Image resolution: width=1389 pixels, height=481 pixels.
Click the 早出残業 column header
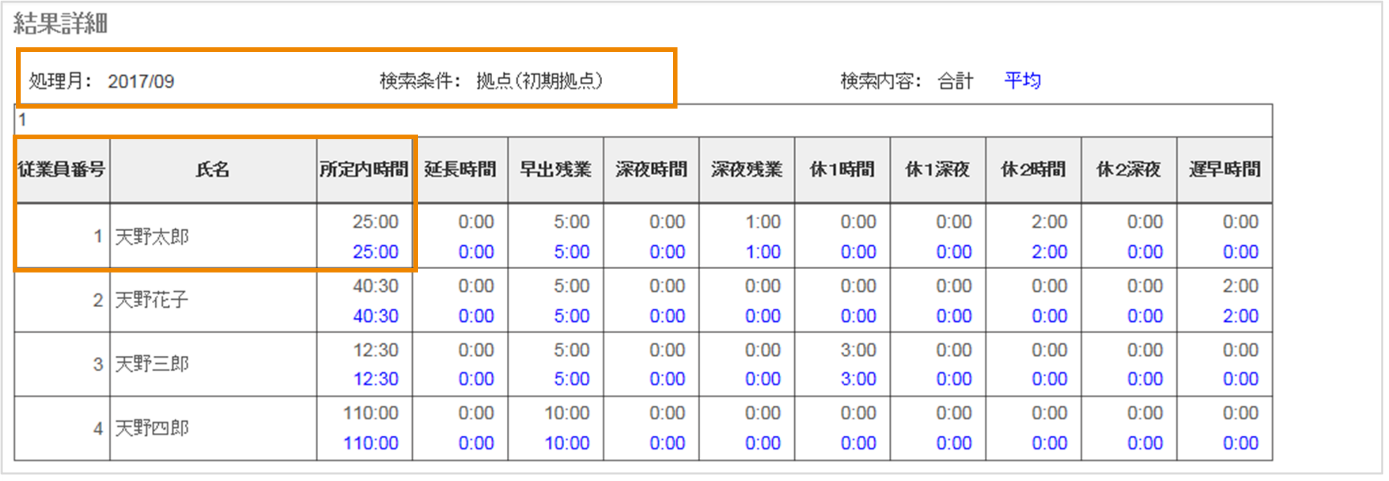[x=555, y=169]
